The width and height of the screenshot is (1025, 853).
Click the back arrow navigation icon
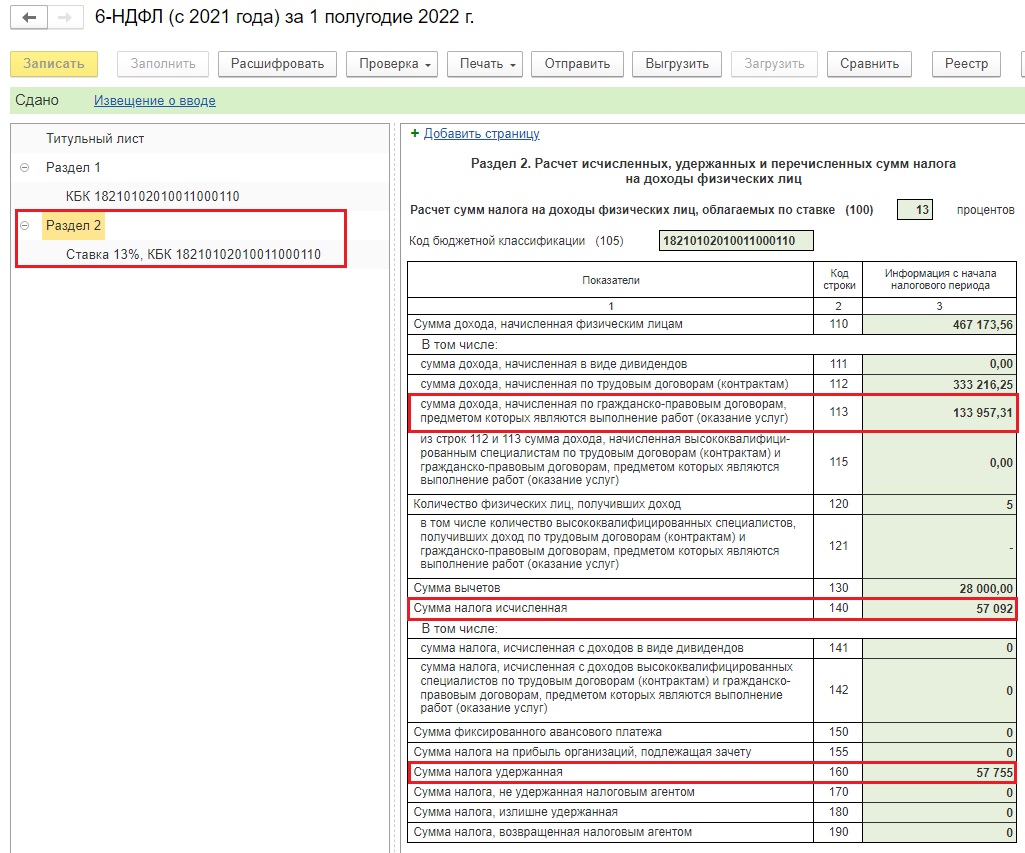(29, 17)
